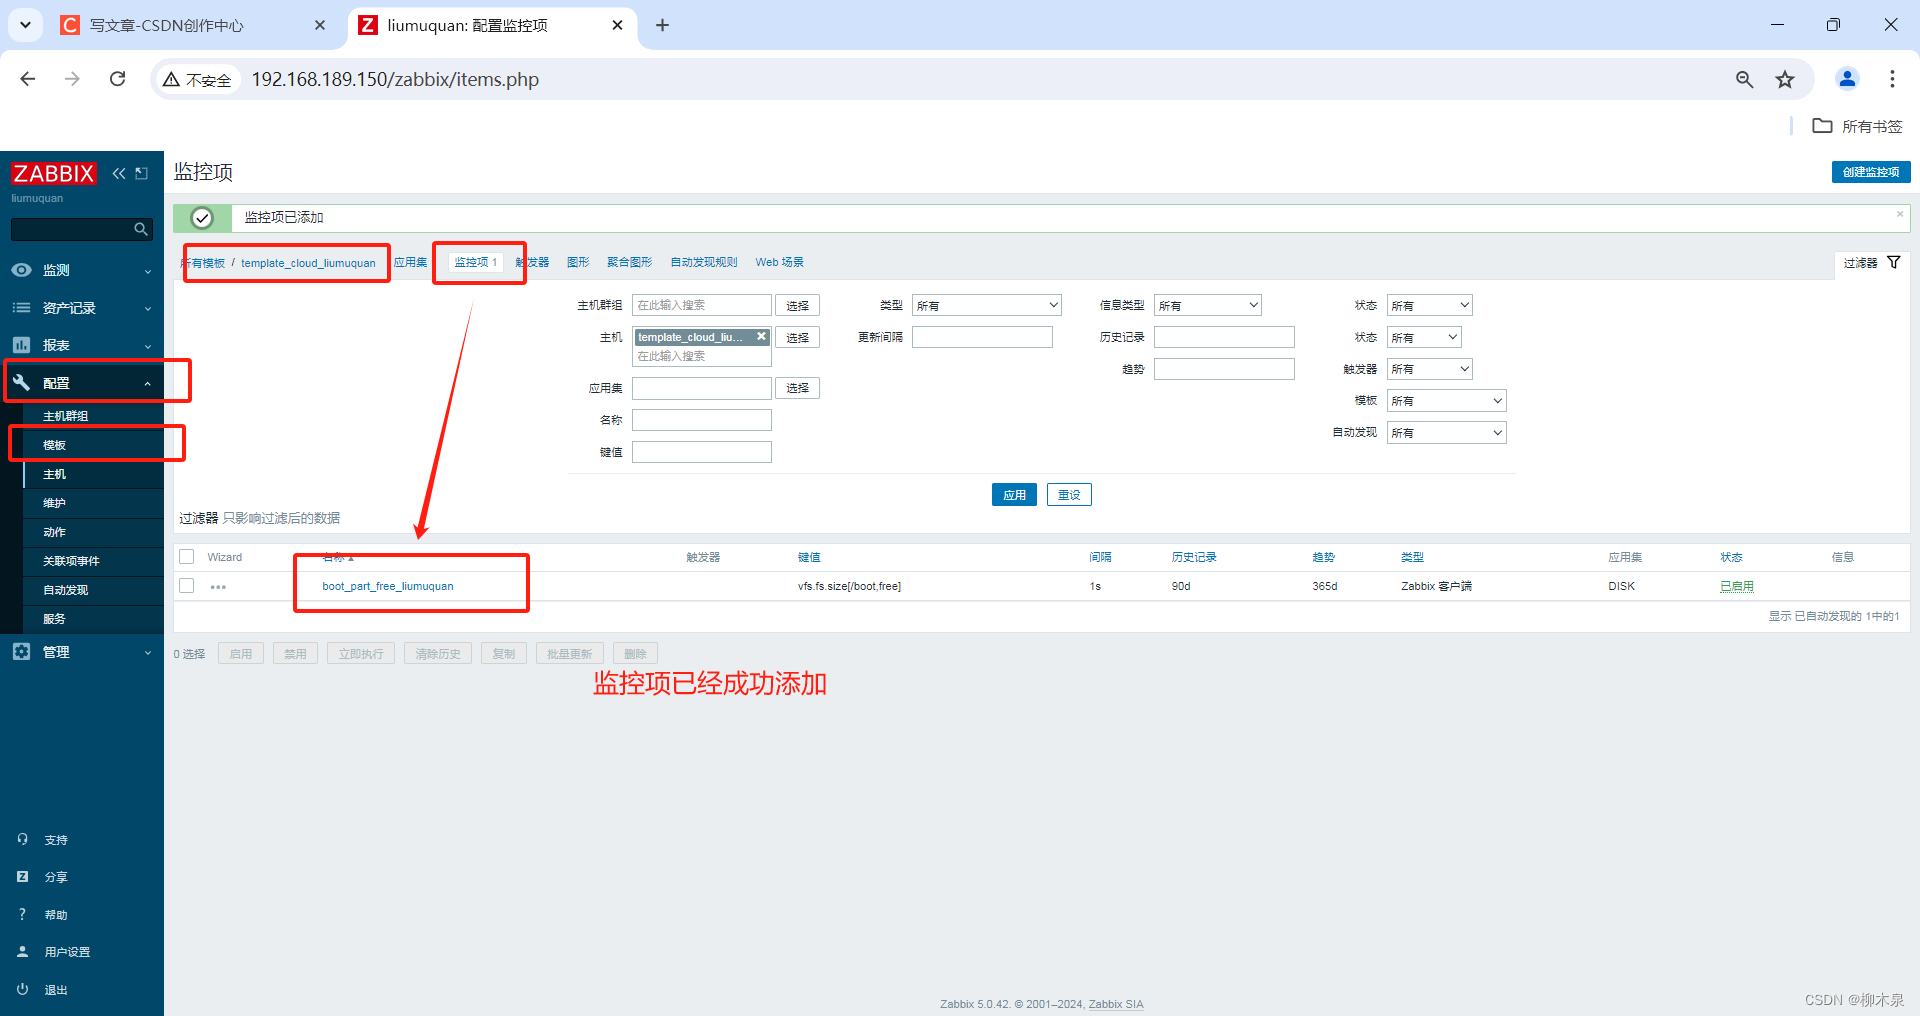Open browser zoom magnifier icon
Image resolution: width=1920 pixels, height=1016 pixels.
click(1744, 79)
